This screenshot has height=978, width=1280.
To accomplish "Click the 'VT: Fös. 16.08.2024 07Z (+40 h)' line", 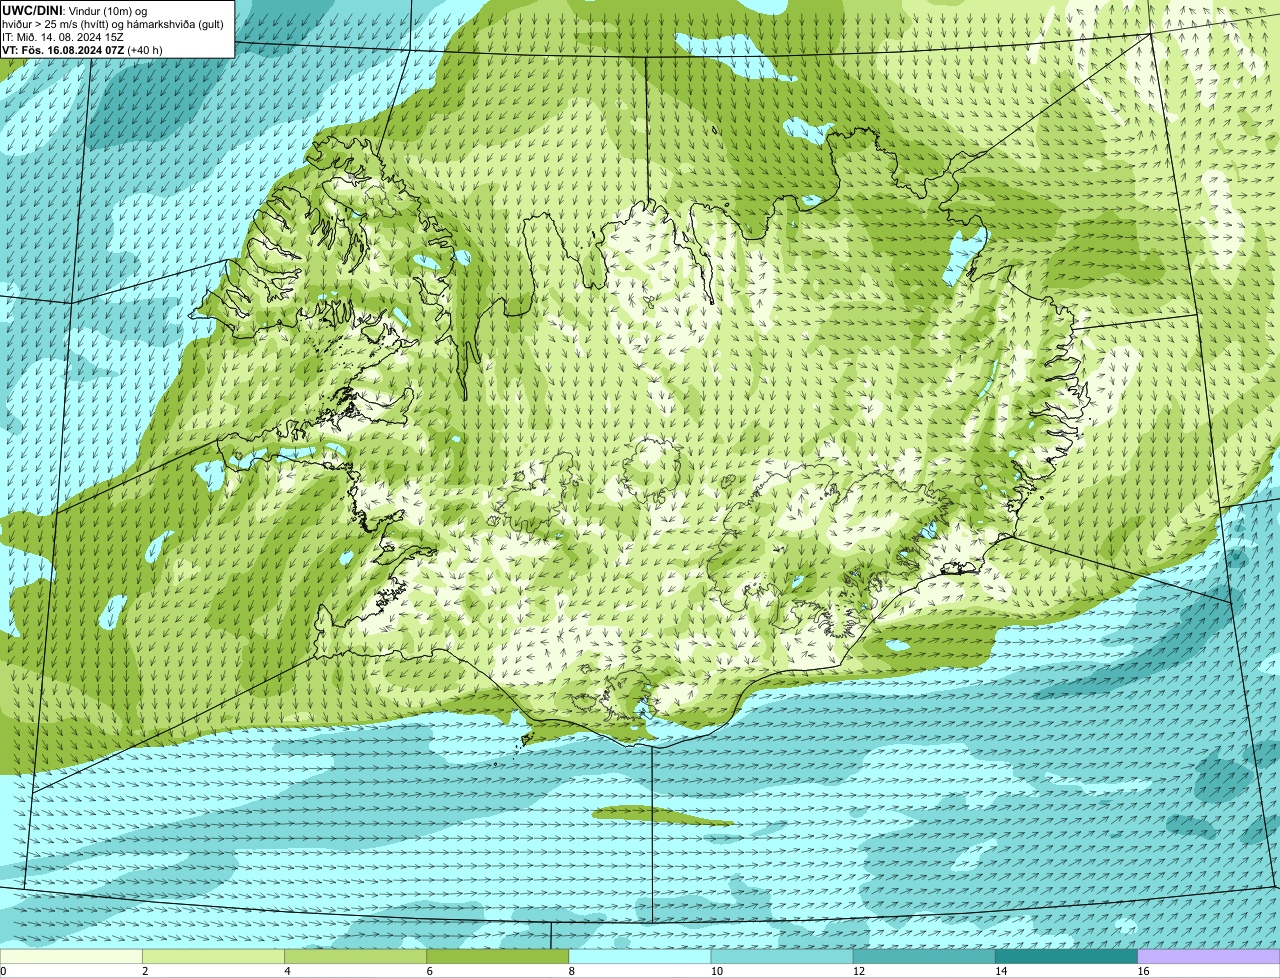I will point(82,50).
